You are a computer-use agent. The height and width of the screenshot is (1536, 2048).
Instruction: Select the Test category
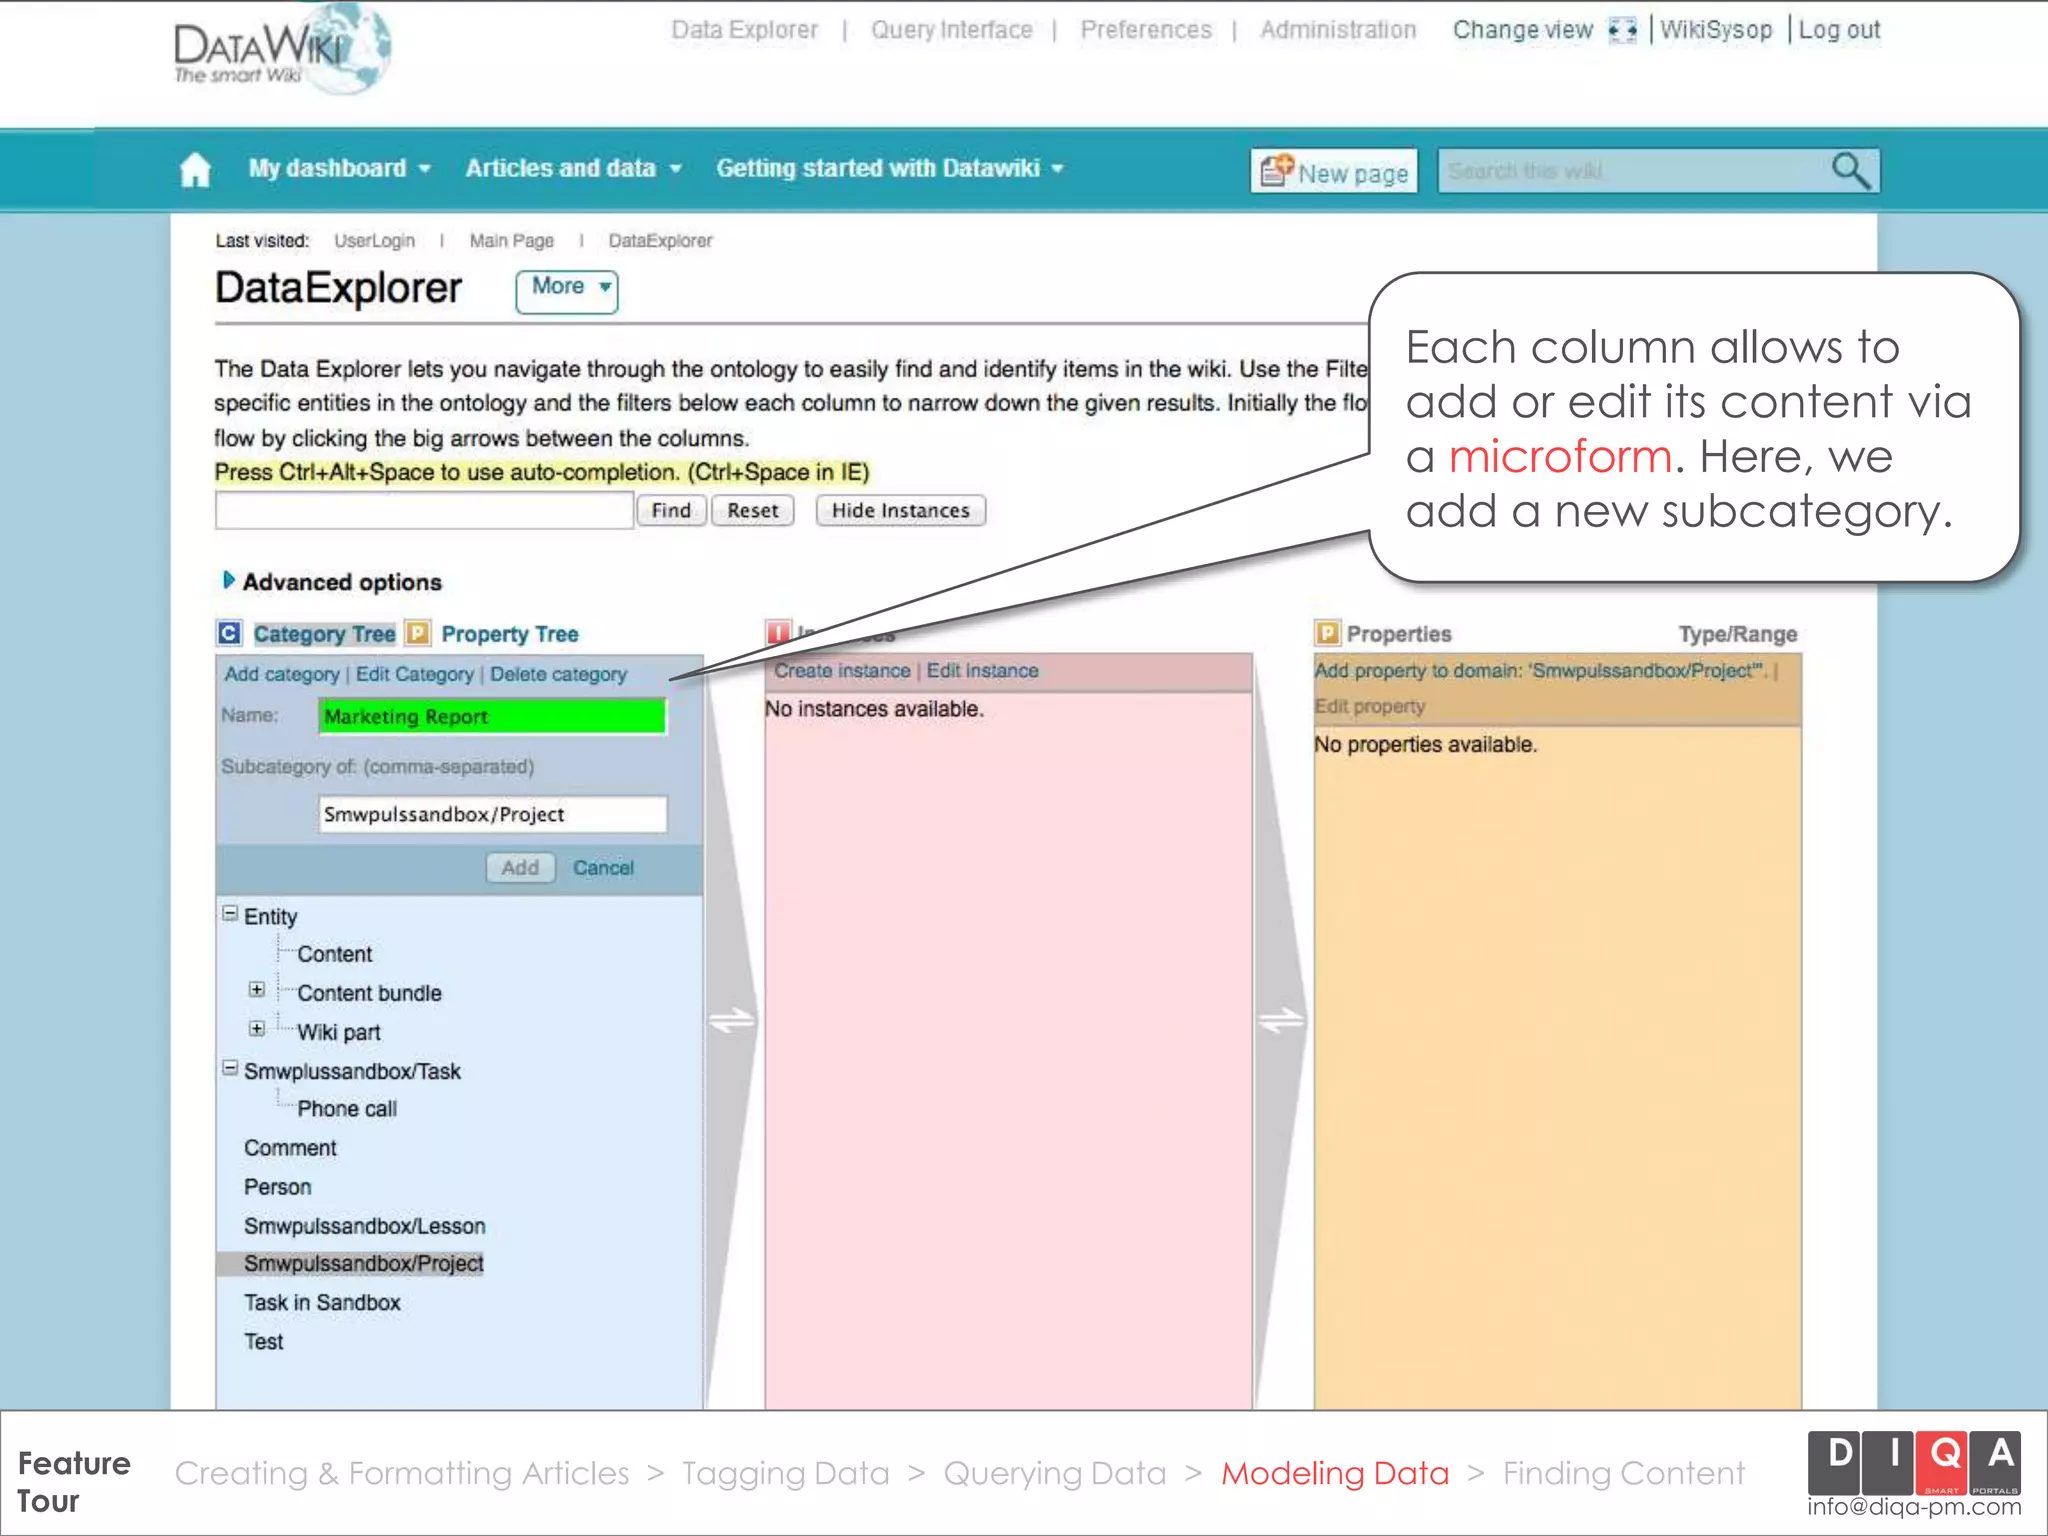pos(264,1342)
